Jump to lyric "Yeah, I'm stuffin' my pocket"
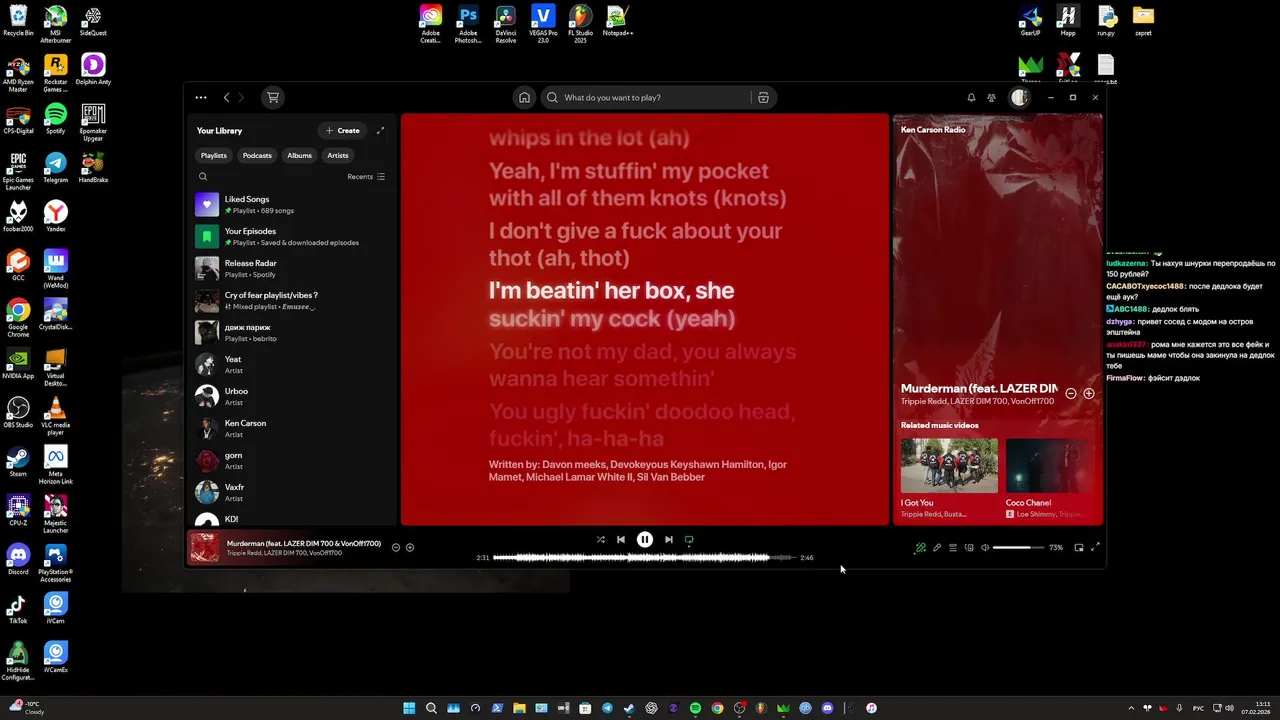 click(637, 185)
